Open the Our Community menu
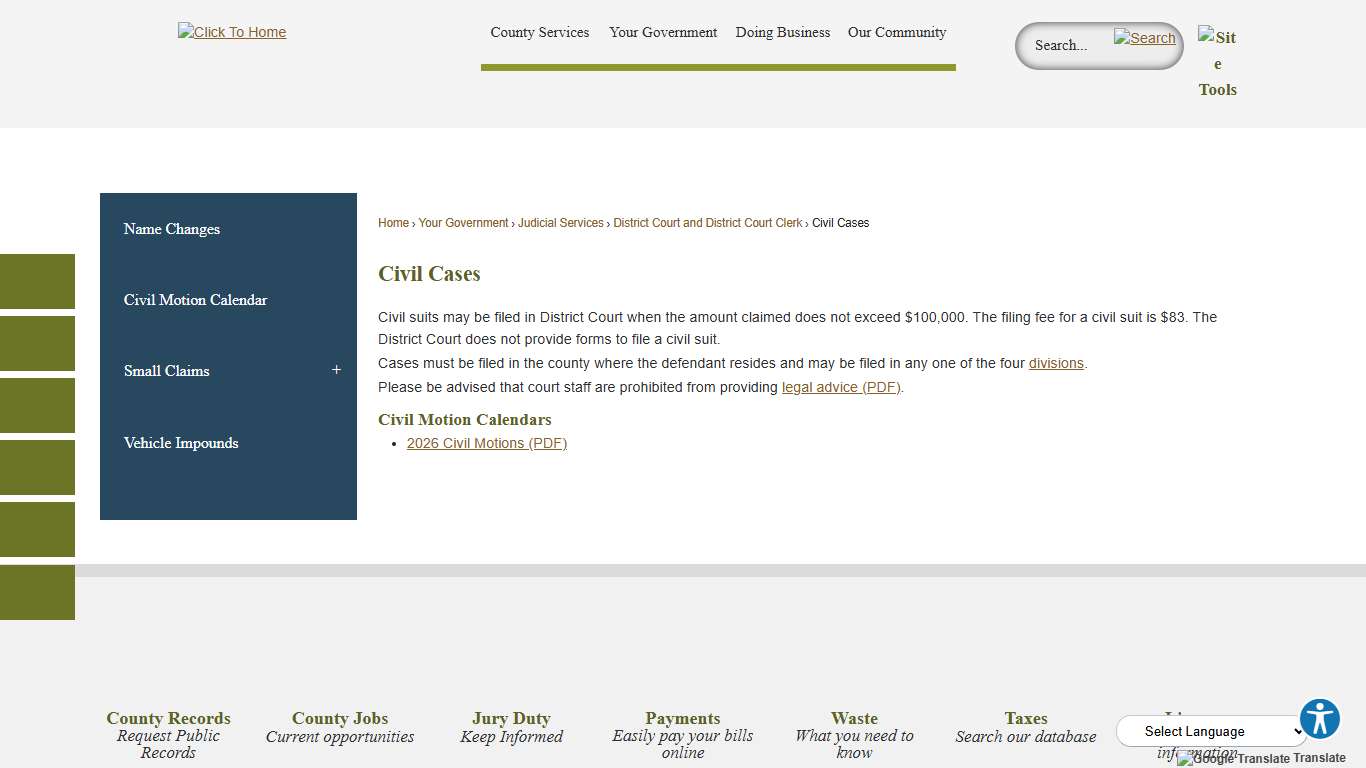The height and width of the screenshot is (768, 1366). (x=896, y=32)
